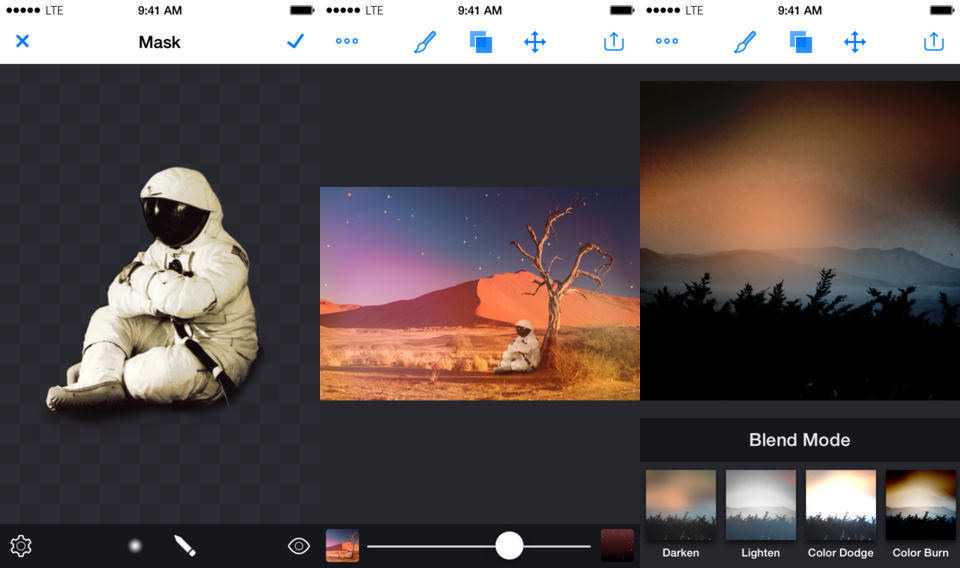Open the layers icon above the desert scene

click(x=480, y=42)
